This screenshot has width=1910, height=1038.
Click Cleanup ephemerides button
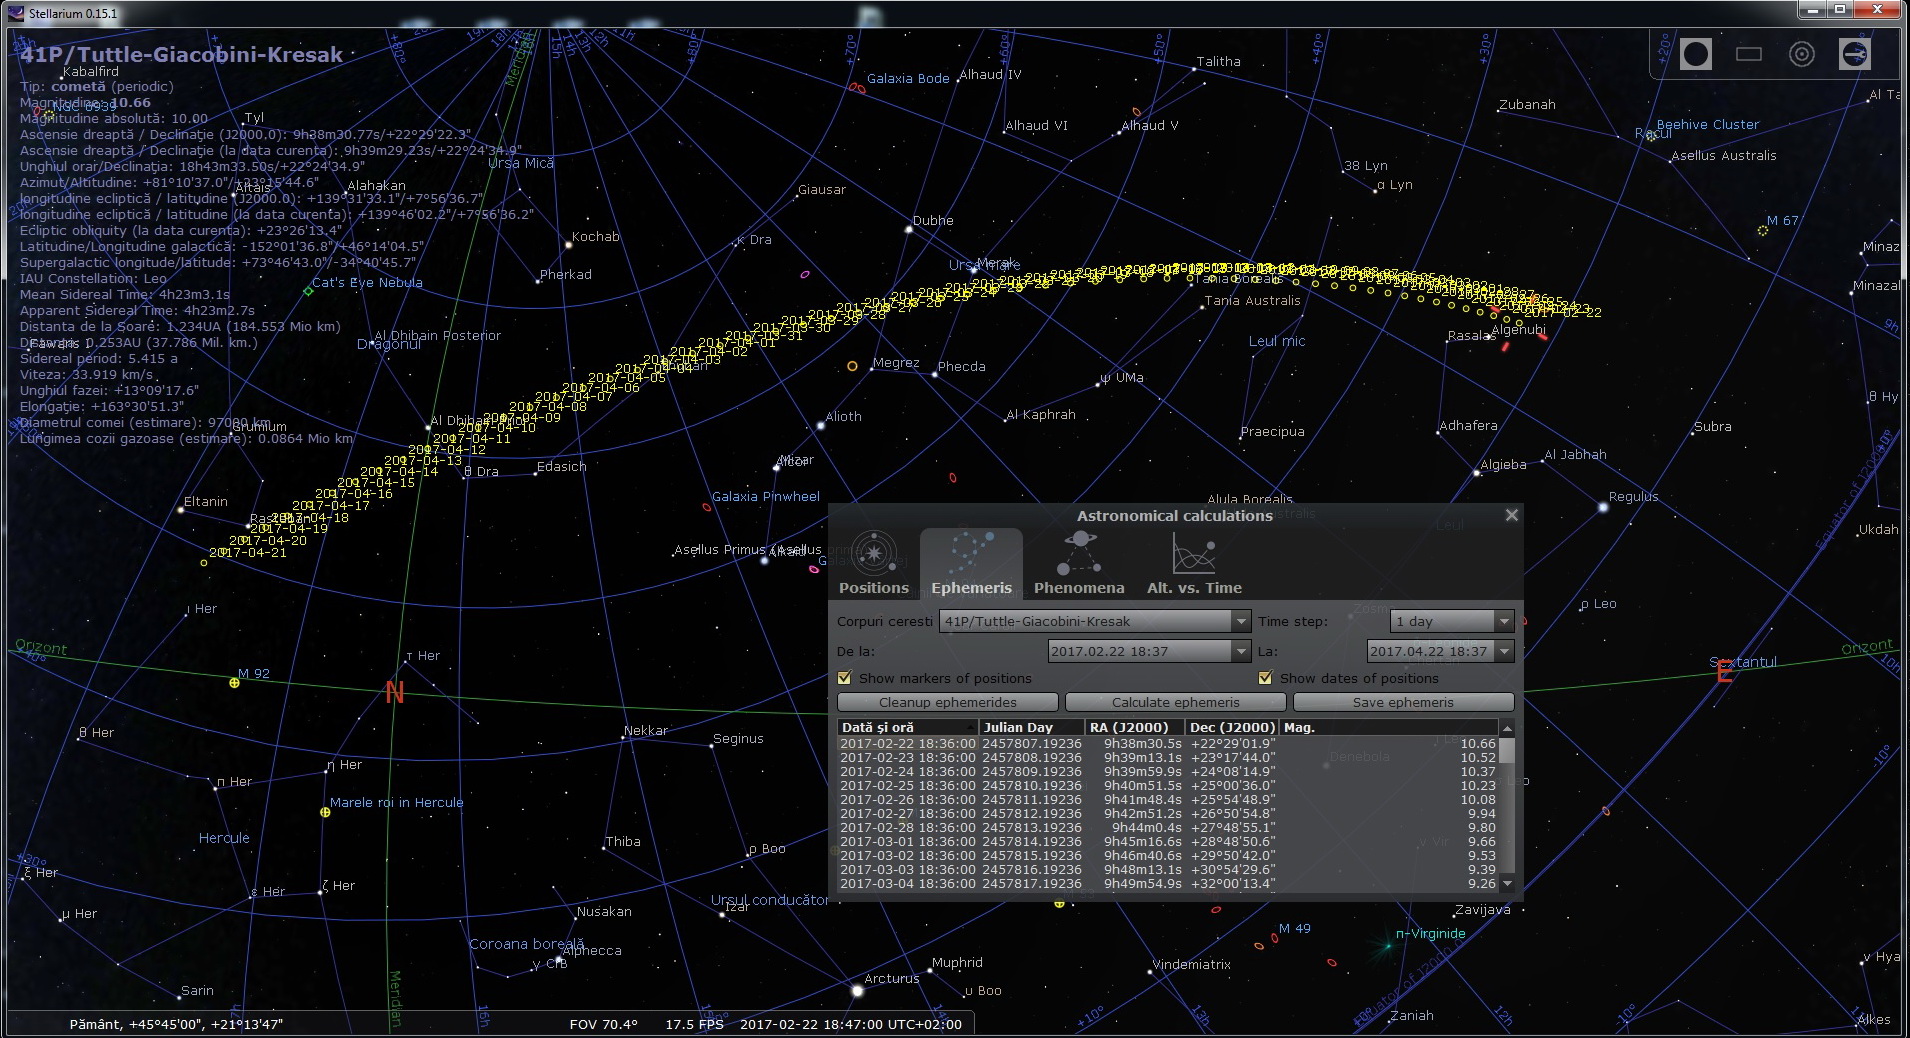point(947,702)
